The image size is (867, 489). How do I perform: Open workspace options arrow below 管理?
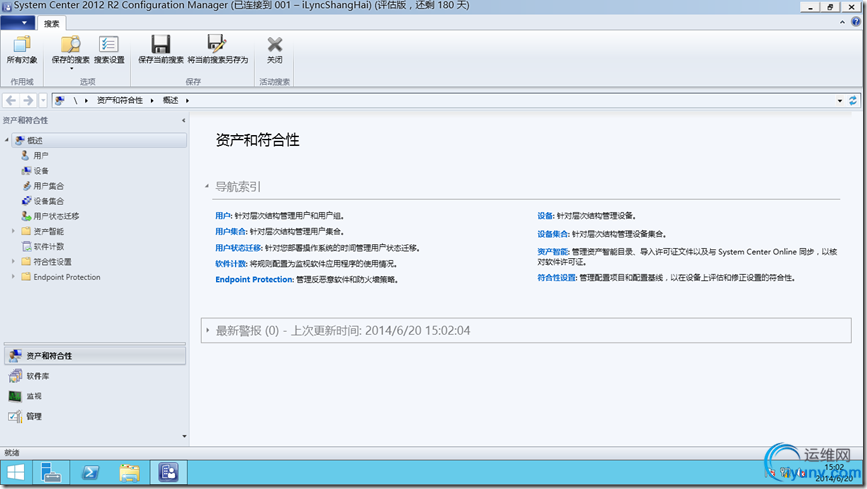pyautogui.click(x=184, y=436)
